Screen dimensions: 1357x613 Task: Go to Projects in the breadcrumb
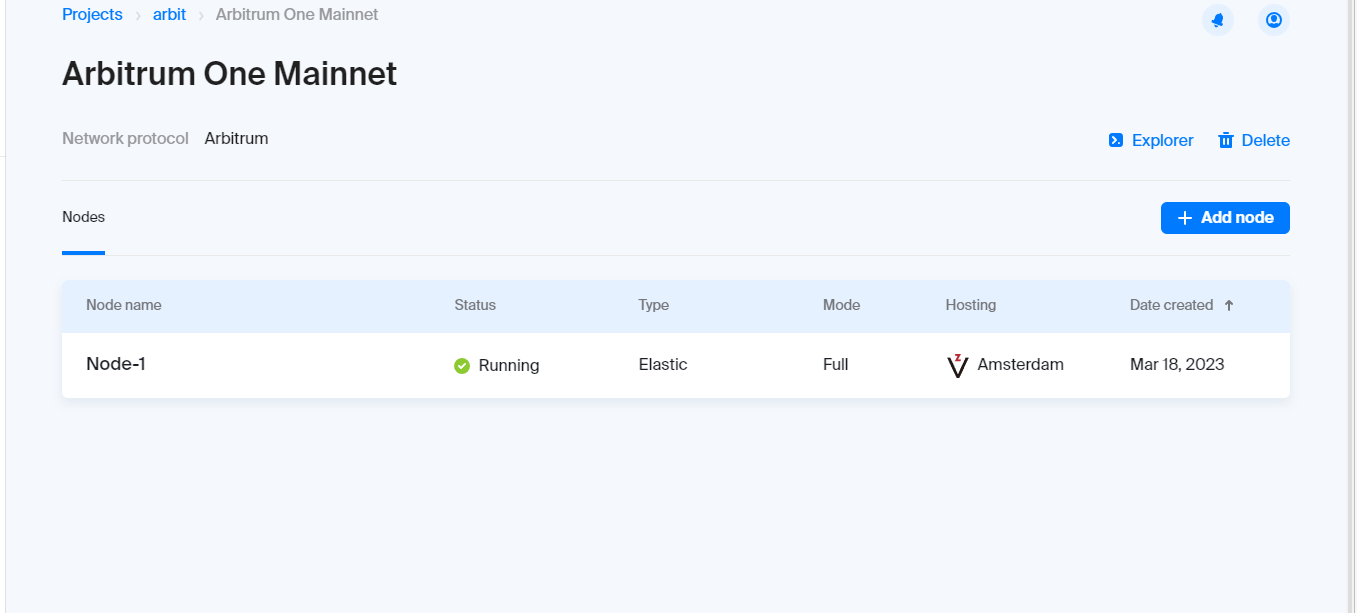(x=92, y=15)
